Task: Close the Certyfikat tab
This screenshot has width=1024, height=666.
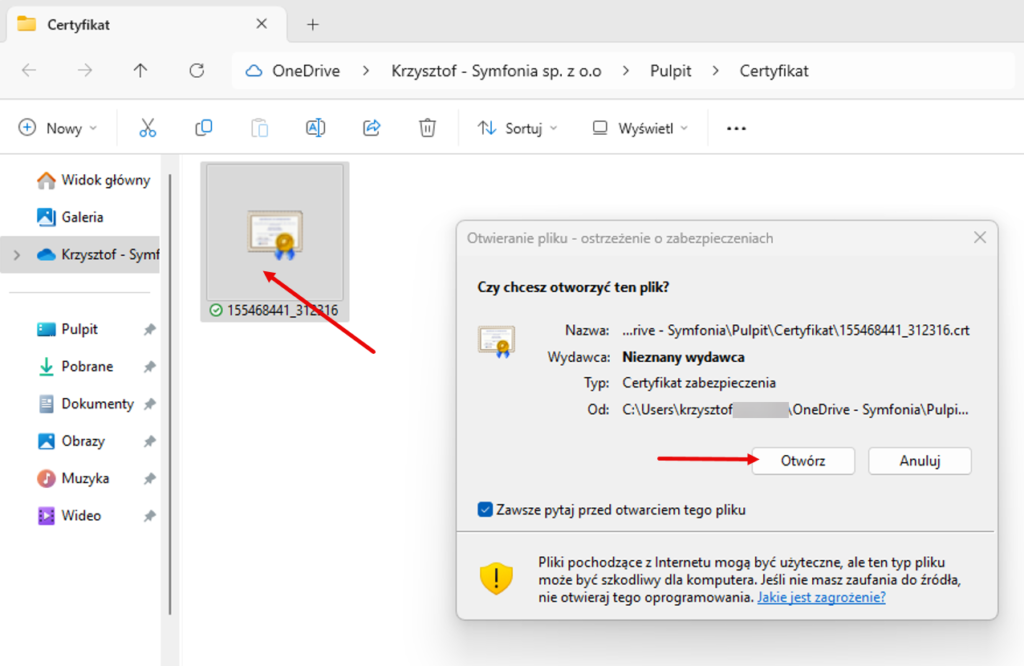Action: tap(261, 24)
